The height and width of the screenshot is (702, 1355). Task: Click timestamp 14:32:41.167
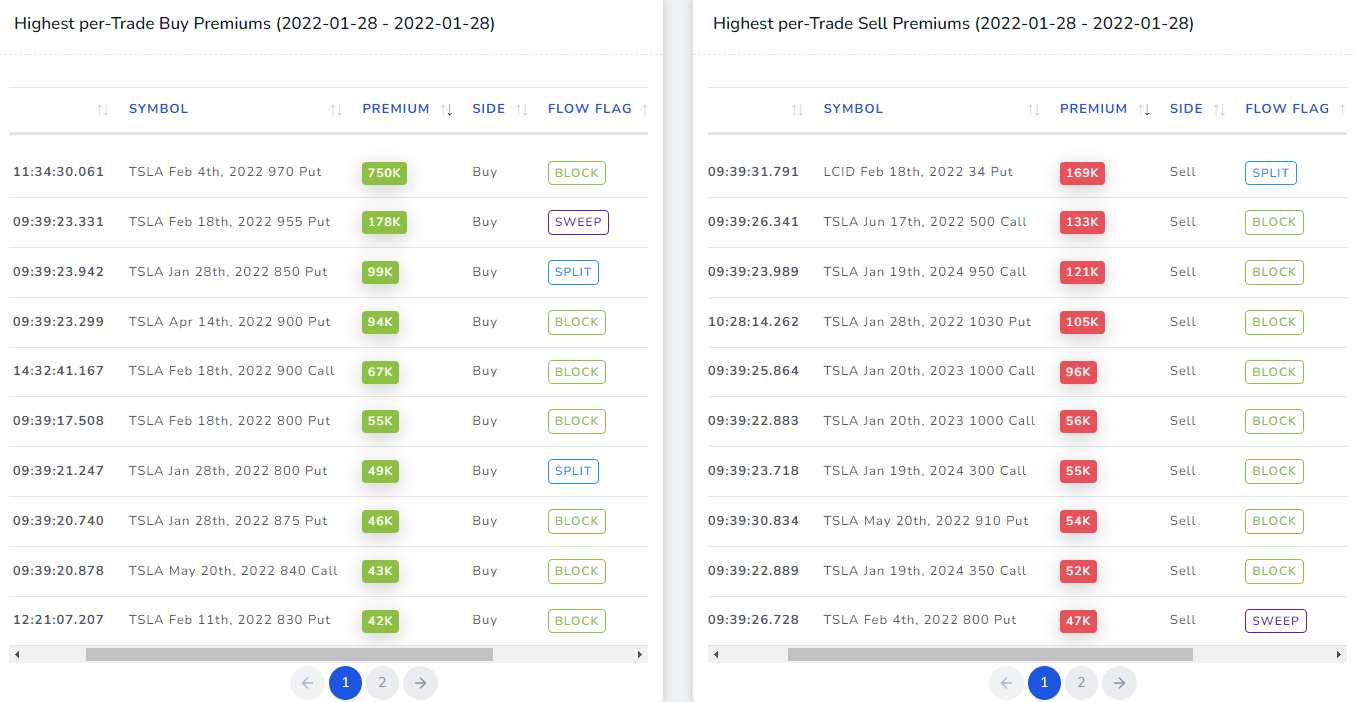58,371
